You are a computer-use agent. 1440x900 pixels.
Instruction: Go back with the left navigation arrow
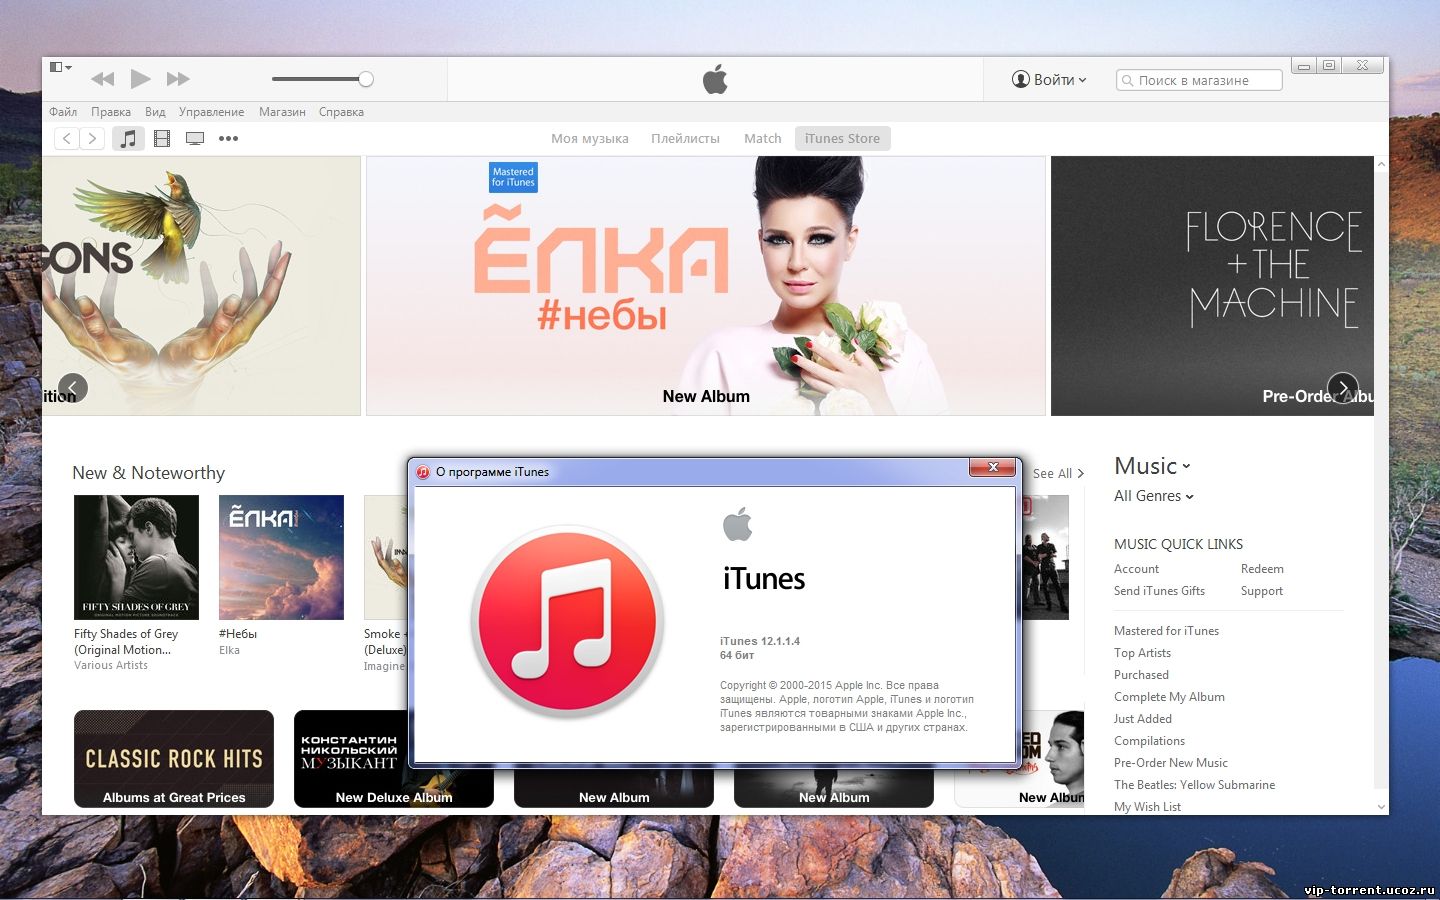click(66, 139)
